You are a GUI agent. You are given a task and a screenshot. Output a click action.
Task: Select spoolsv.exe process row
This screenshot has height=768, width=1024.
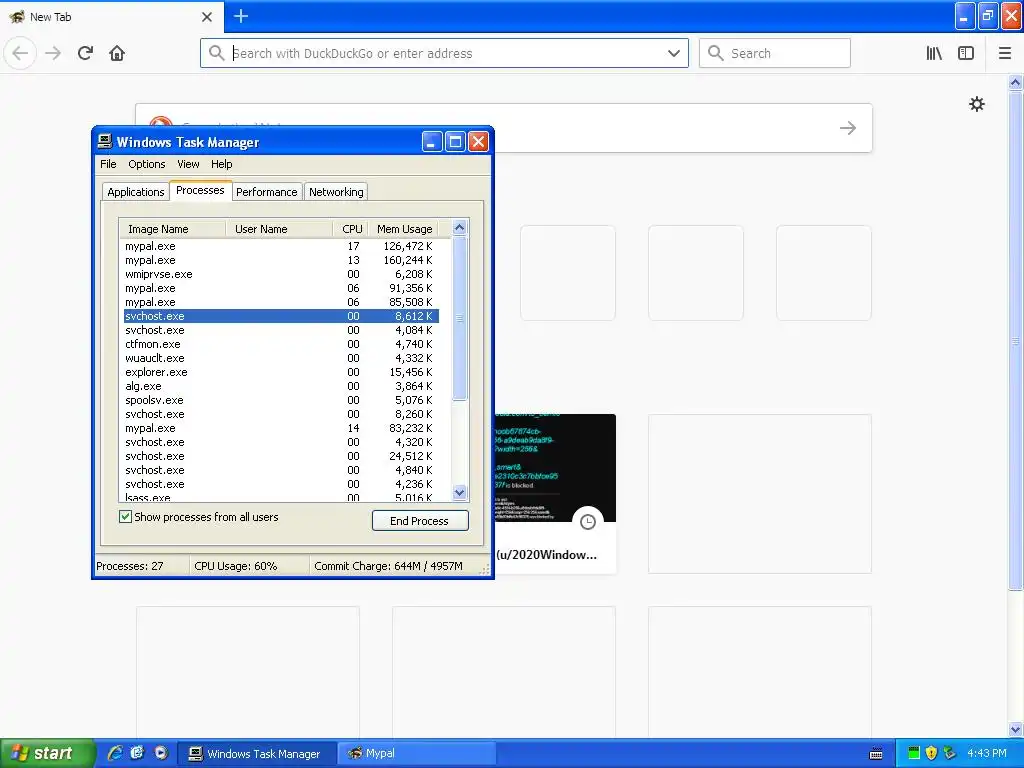[281, 400]
